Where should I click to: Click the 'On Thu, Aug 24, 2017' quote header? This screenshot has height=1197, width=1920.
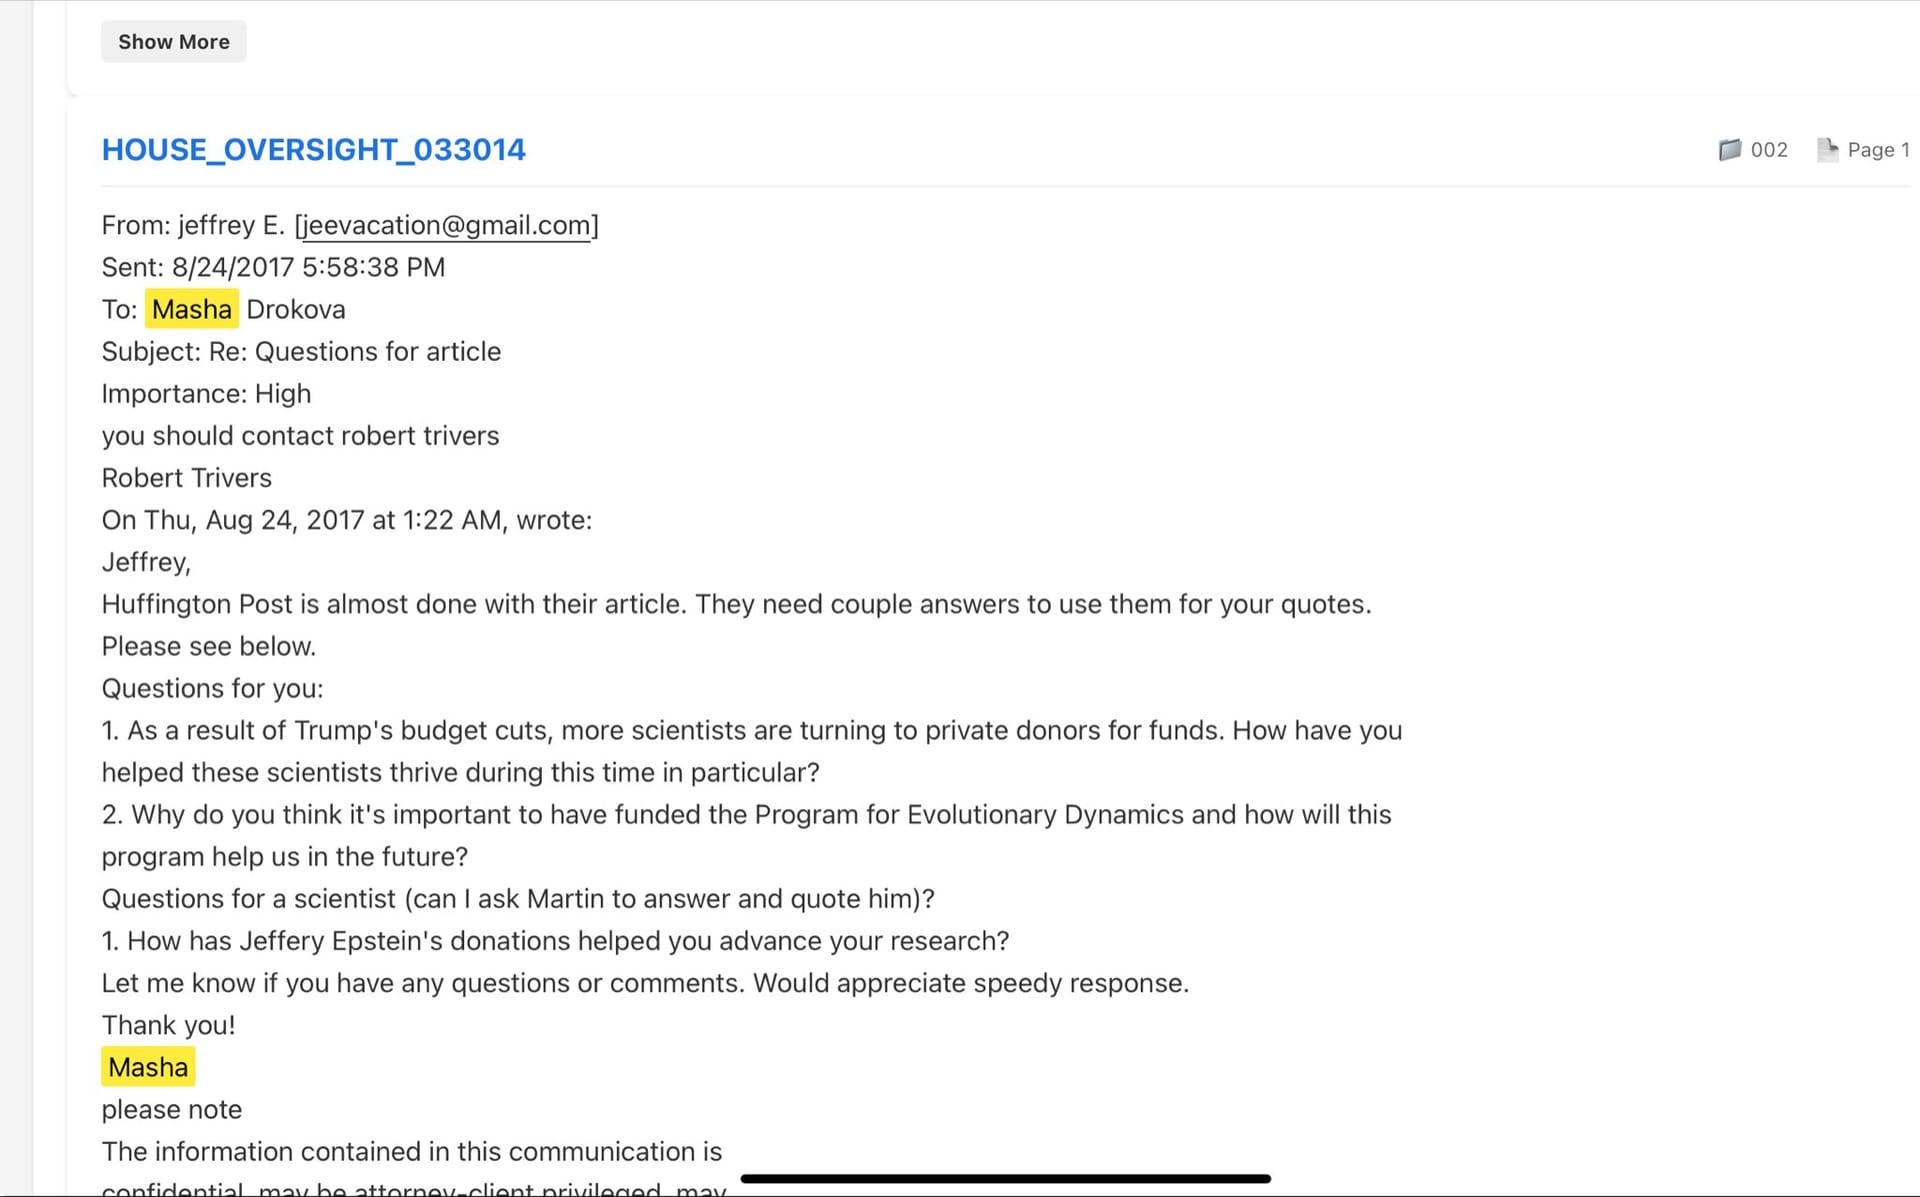pos(346,521)
